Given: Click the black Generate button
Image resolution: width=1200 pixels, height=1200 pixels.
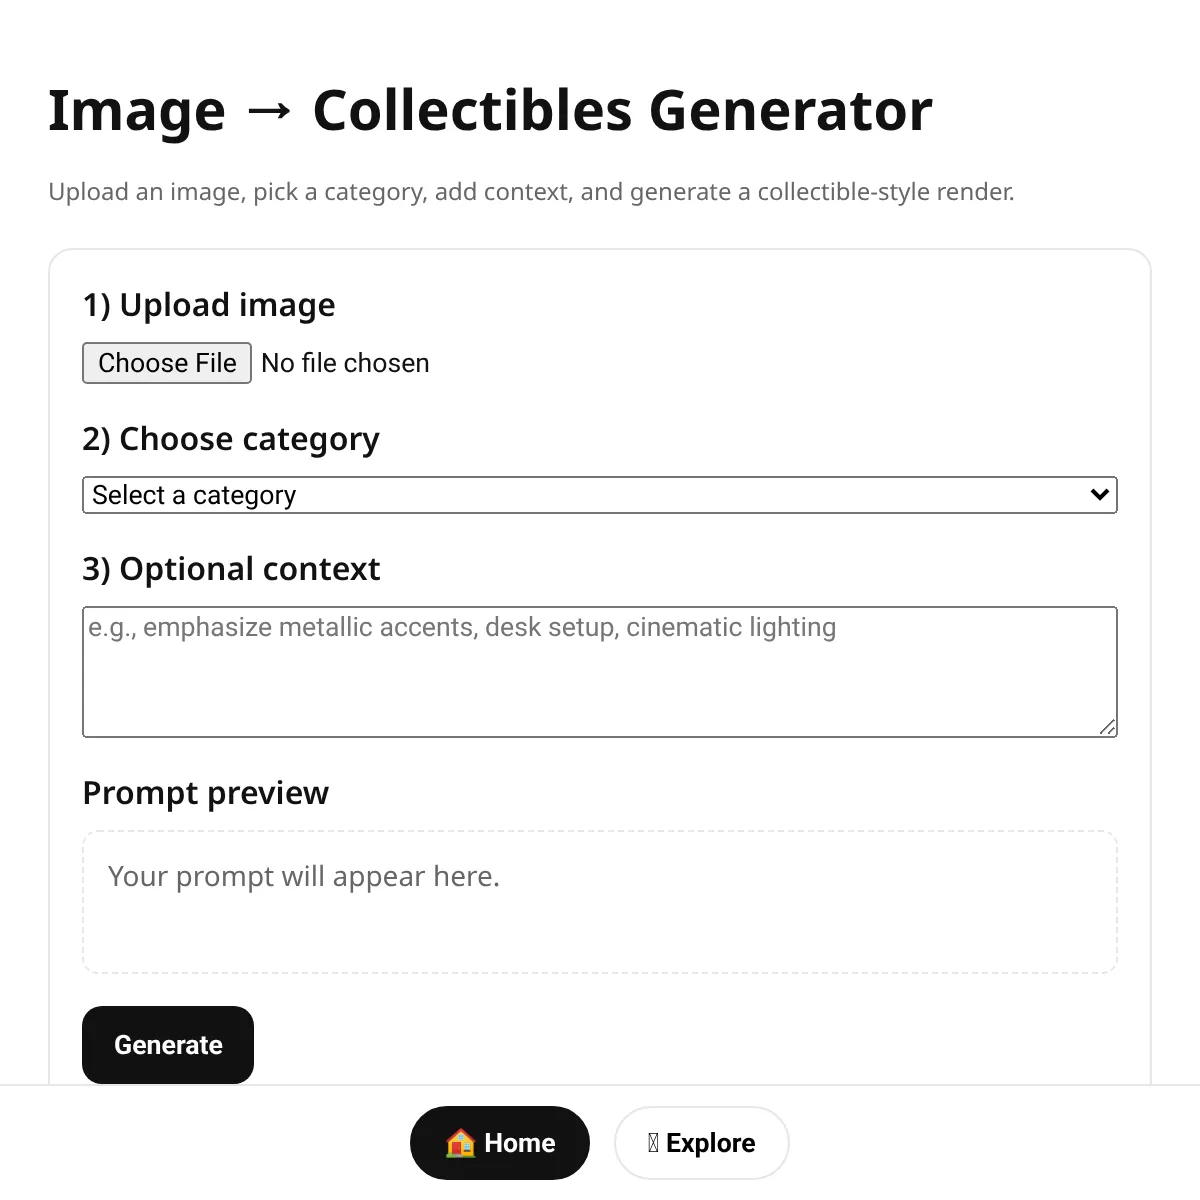Looking at the screenshot, I should (x=168, y=1045).
